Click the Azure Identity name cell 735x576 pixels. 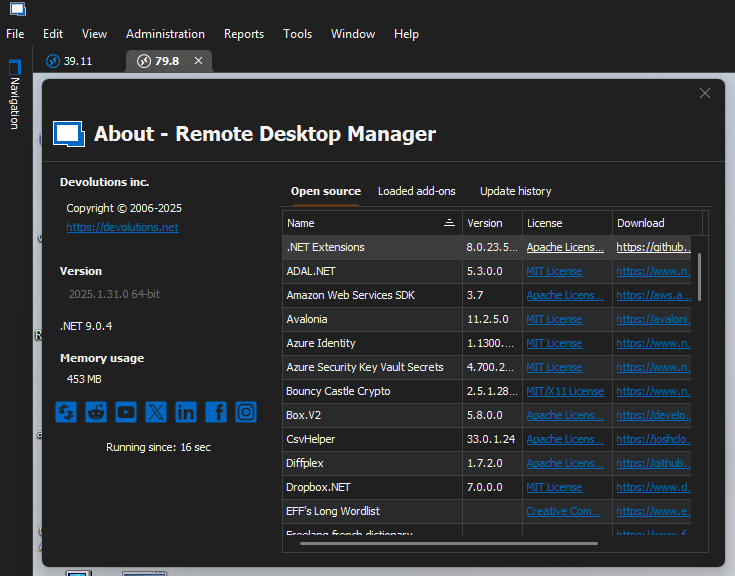point(372,343)
